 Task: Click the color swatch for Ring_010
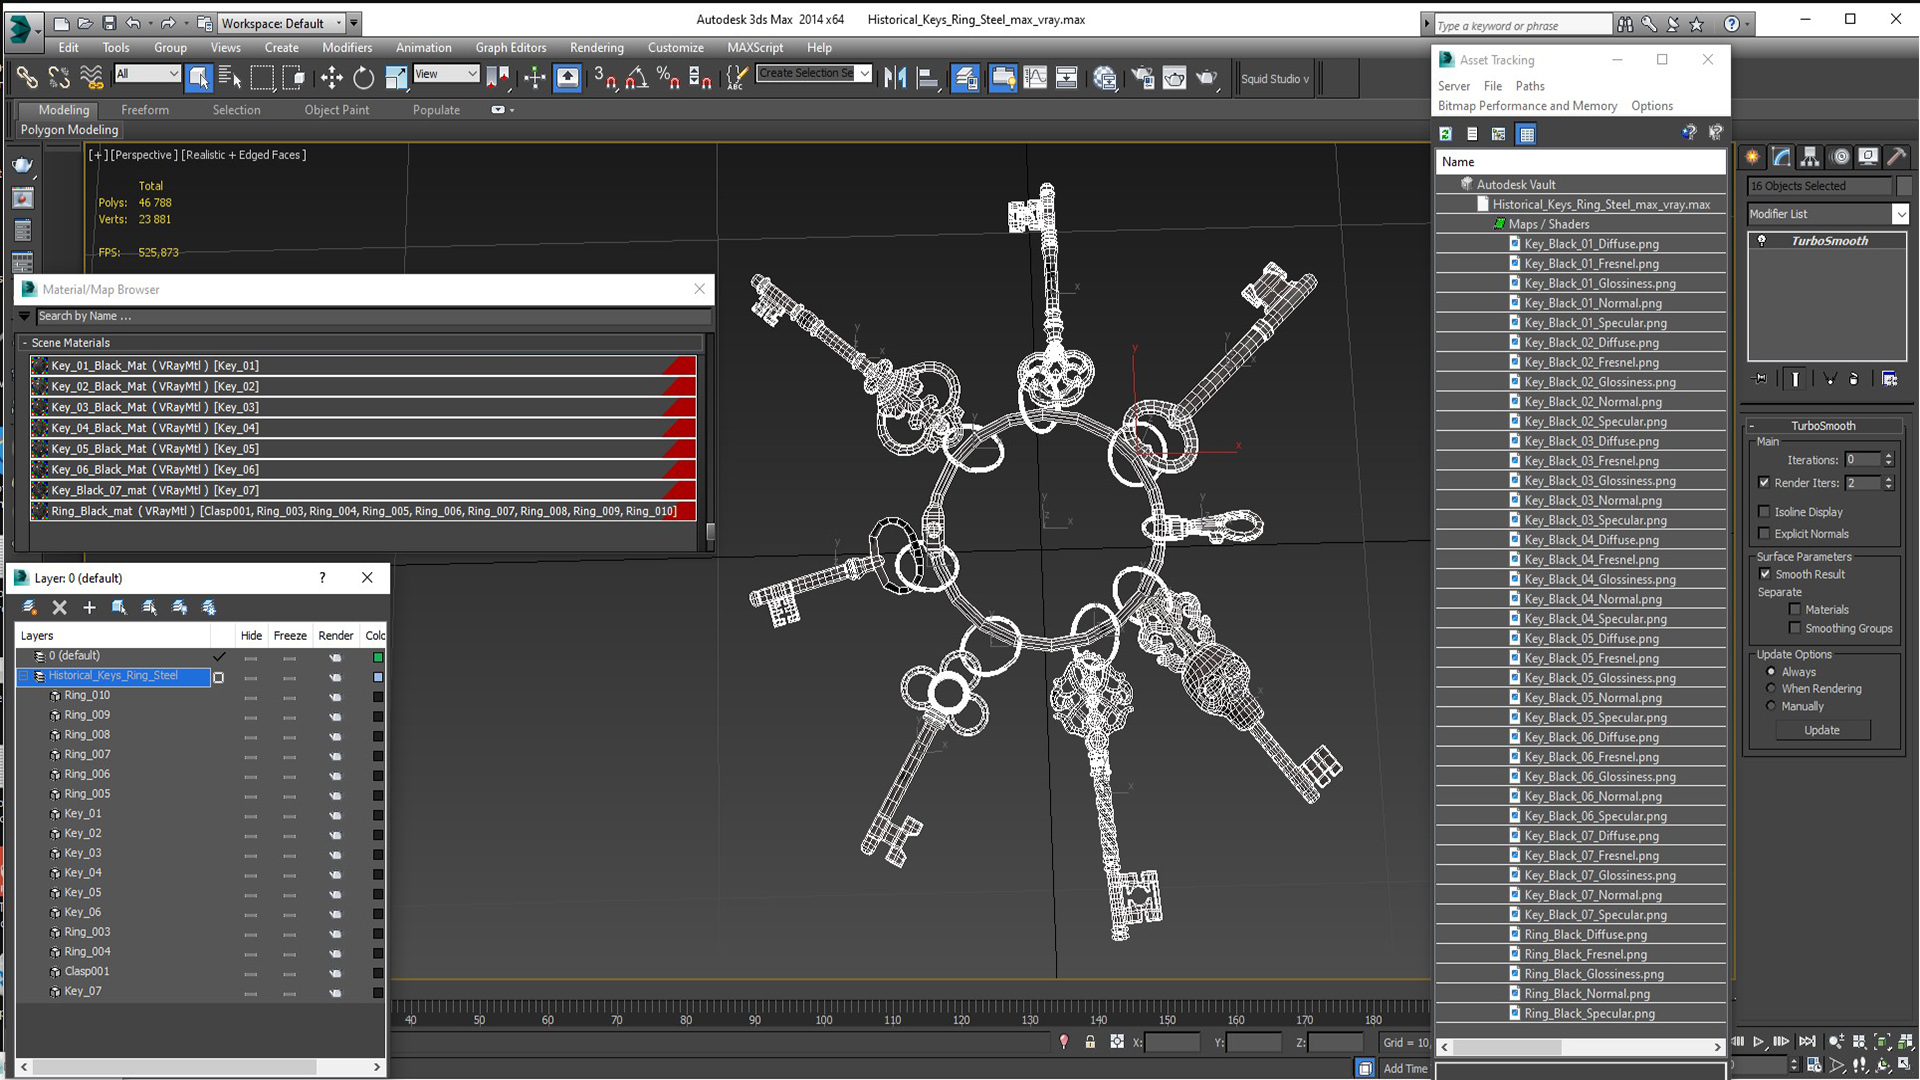coord(378,697)
